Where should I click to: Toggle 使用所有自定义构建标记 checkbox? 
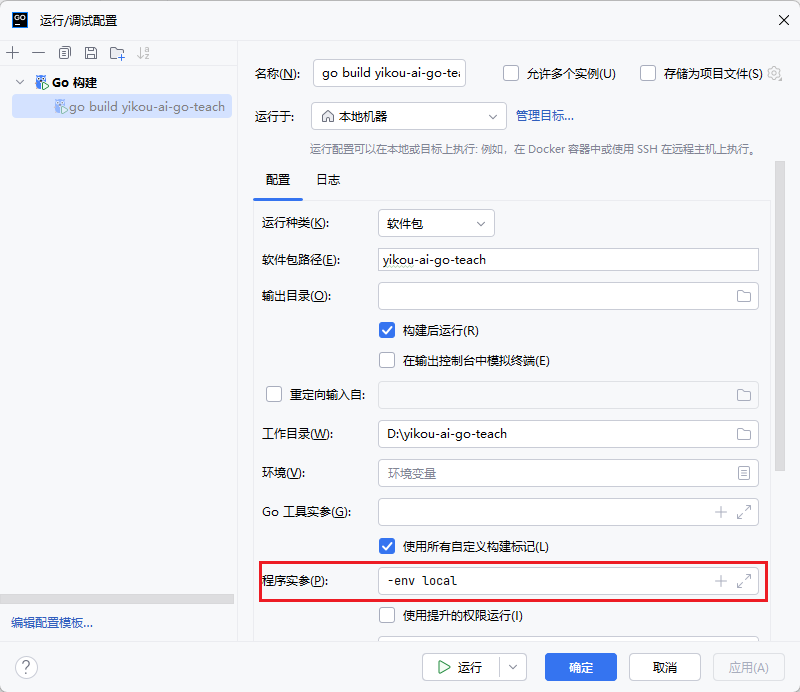387,546
